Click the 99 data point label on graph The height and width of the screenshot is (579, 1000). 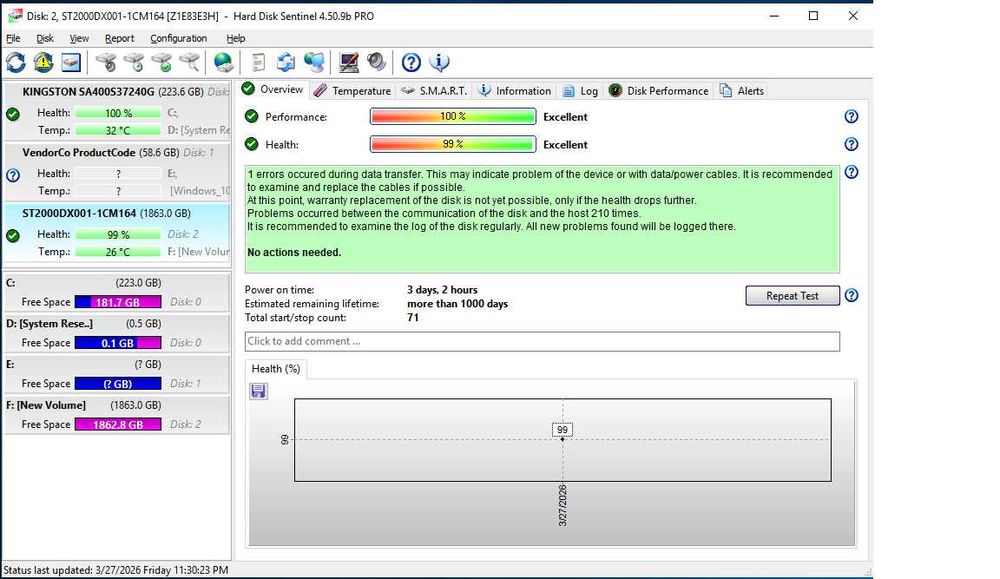tap(562, 430)
